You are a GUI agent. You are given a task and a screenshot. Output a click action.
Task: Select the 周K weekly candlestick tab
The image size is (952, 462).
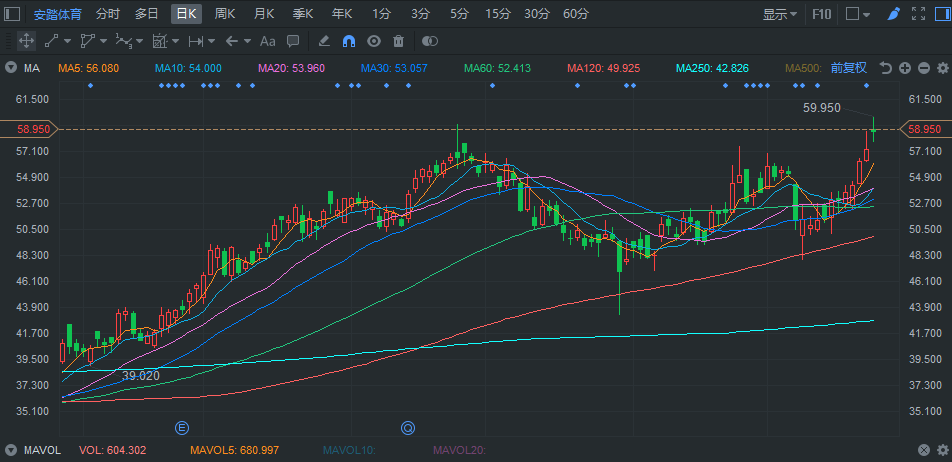225,14
